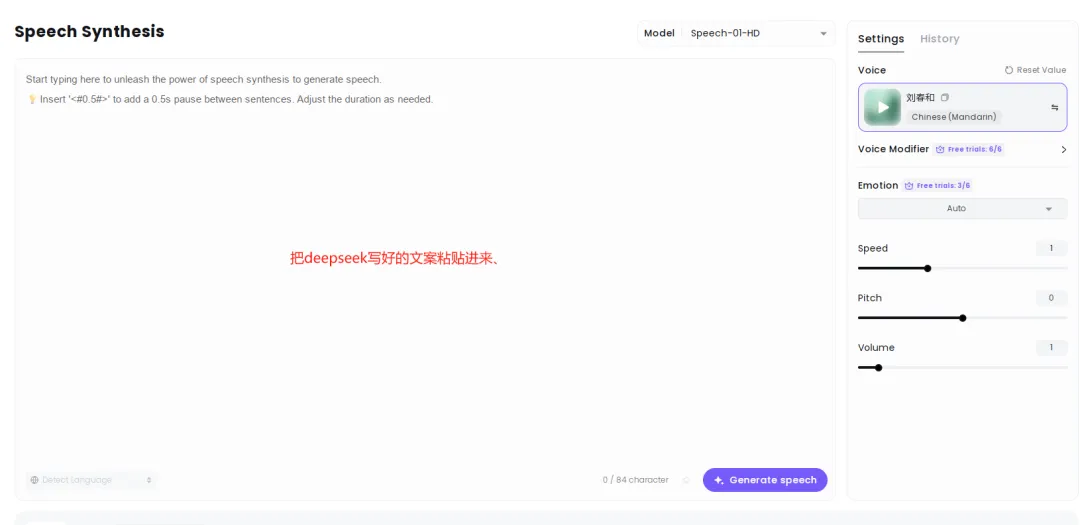
Task: Click the Voice Modifier free trials badge
Action: click(968, 150)
